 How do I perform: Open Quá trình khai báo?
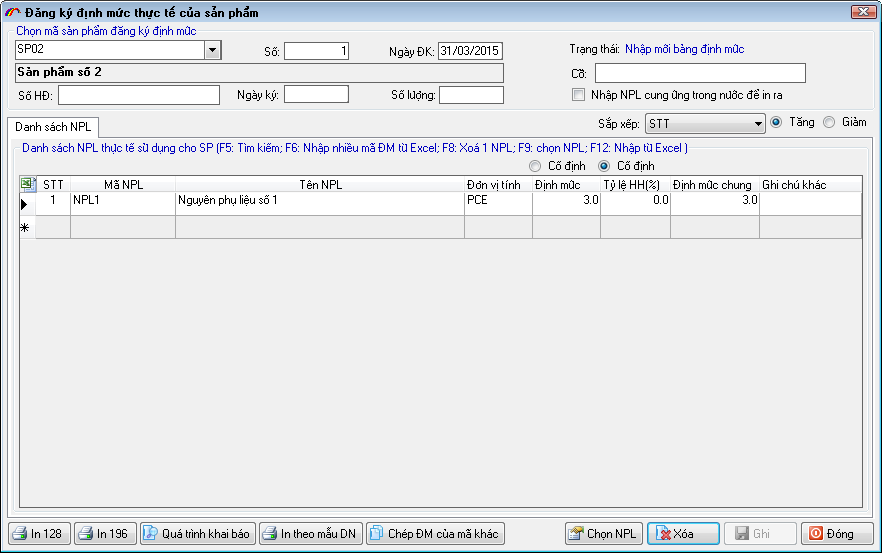[x=197, y=534]
